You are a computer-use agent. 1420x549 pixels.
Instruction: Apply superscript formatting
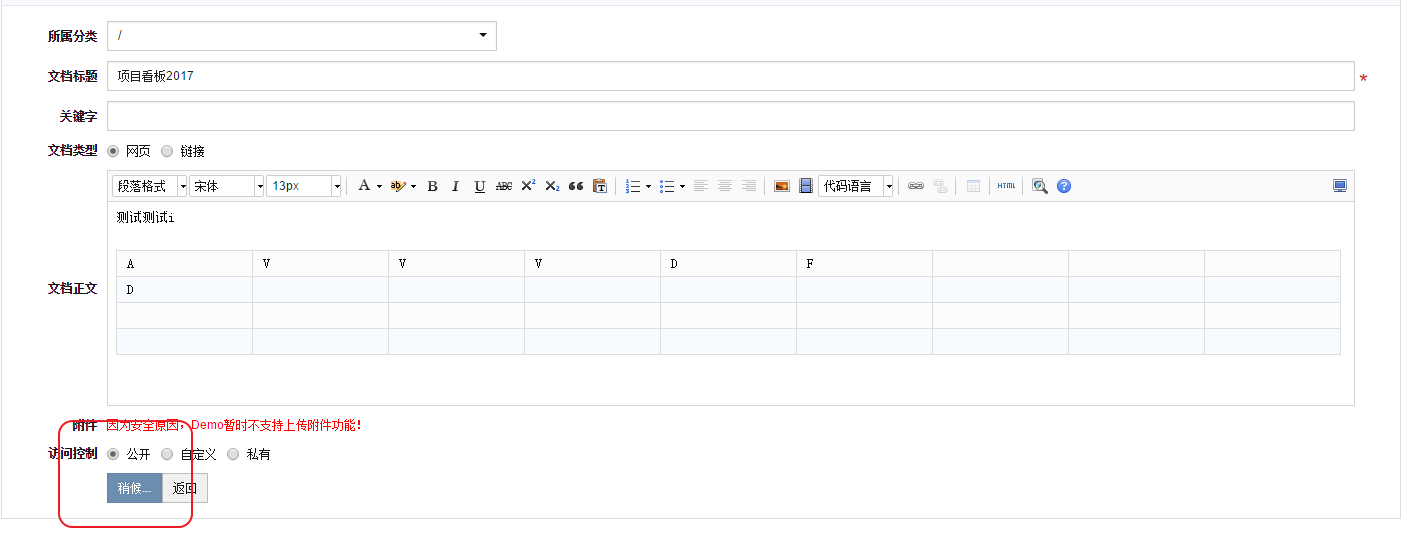[528, 186]
